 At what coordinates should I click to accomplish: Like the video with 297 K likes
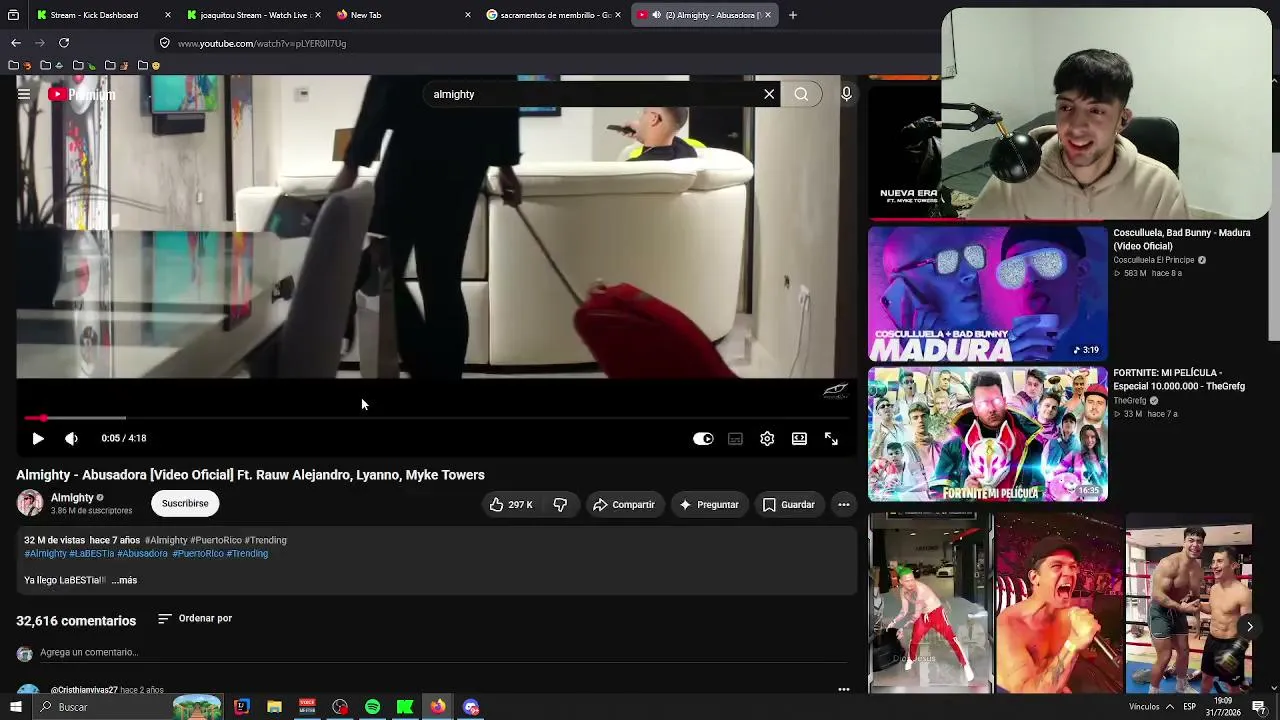click(x=511, y=504)
